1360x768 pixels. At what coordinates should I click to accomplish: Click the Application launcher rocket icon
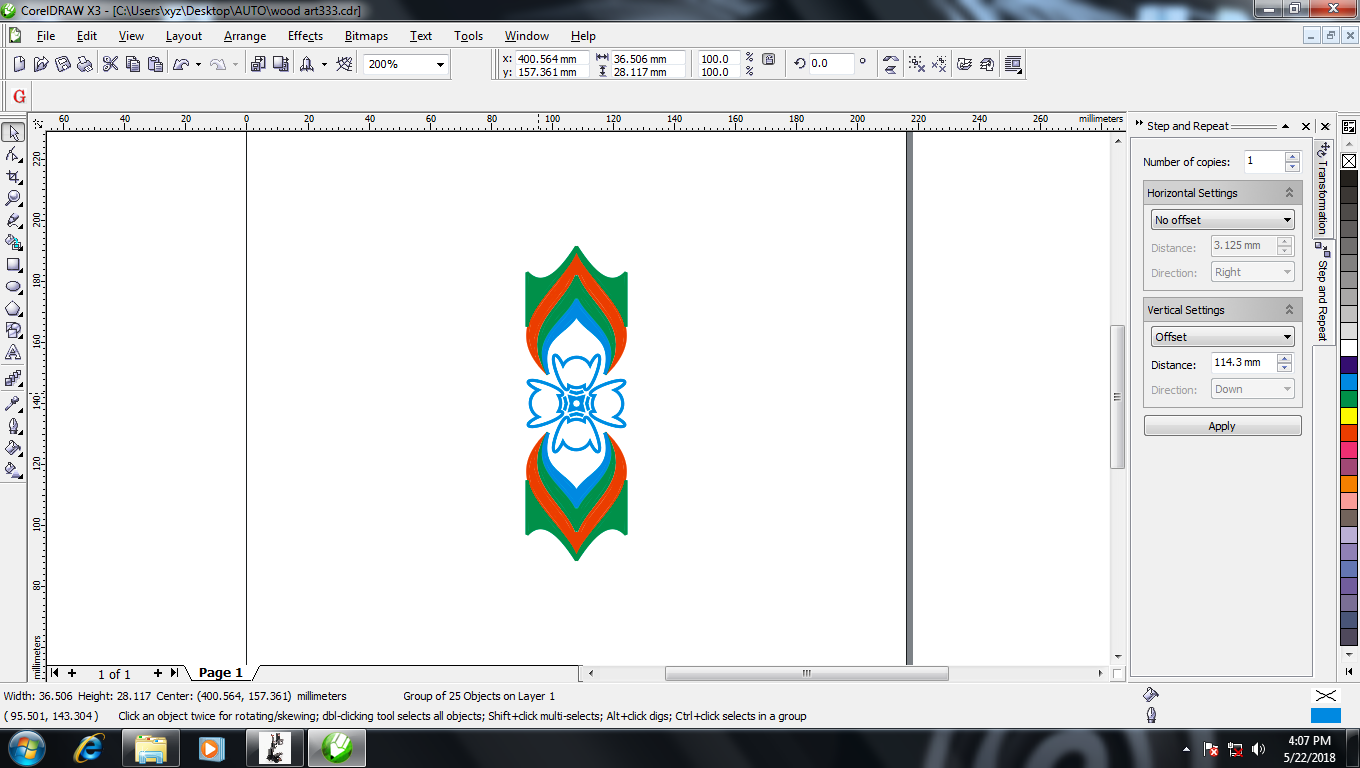(307, 64)
